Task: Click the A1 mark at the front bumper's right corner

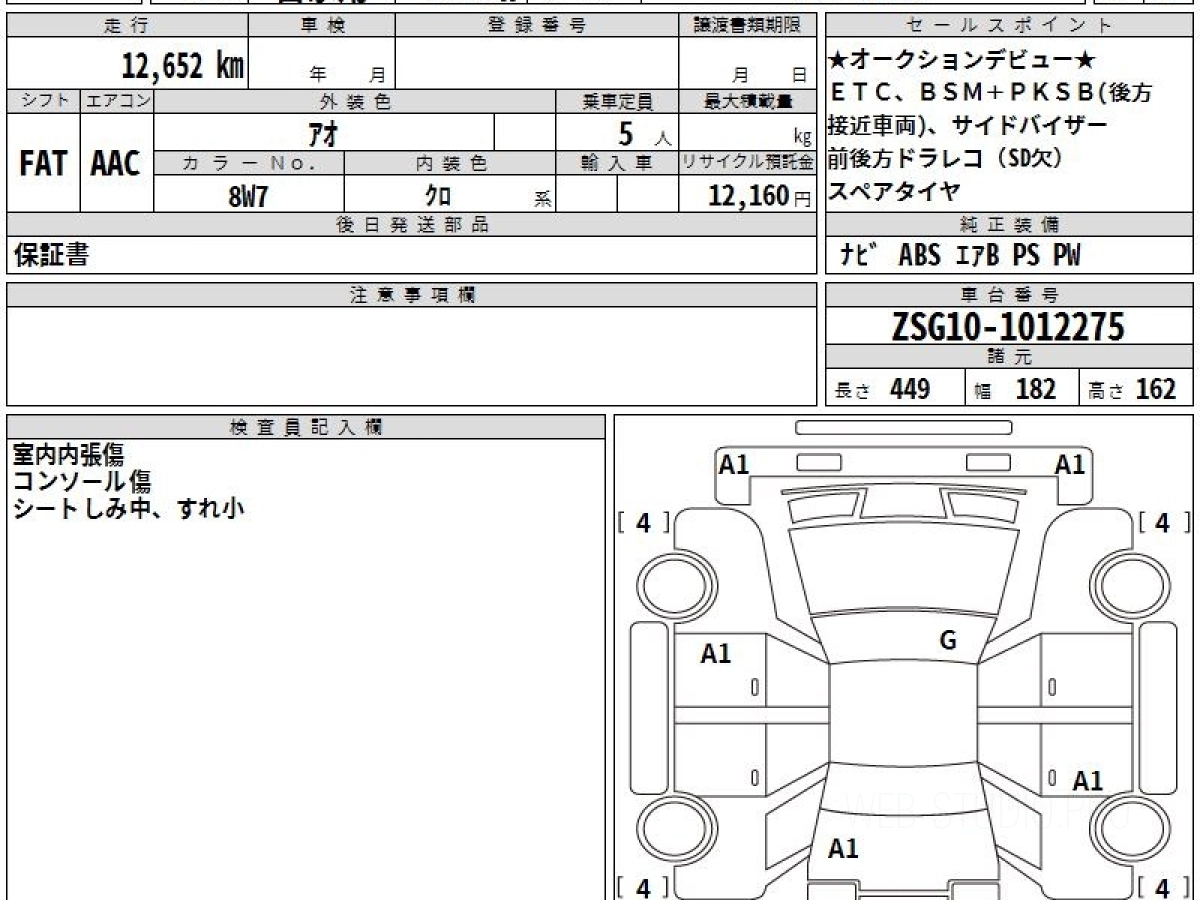Action: pyautogui.click(x=1070, y=464)
